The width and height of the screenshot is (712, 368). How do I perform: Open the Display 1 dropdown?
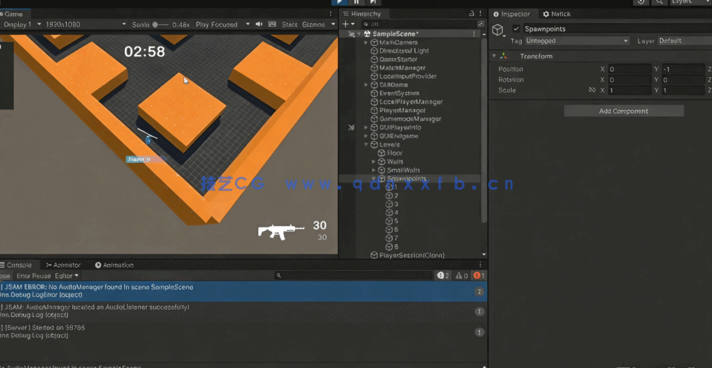22,25
